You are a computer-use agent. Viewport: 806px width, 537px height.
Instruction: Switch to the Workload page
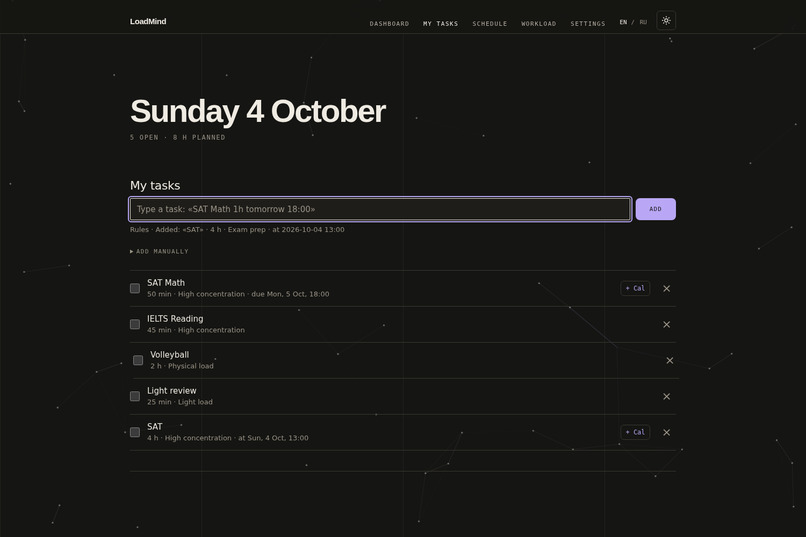click(x=538, y=24)
